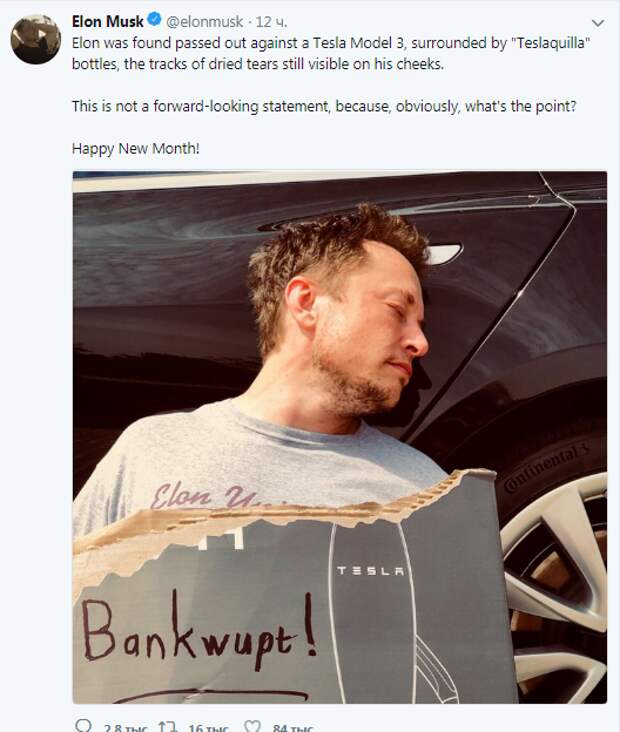Open the attached Bankwupt photo

click(340, 437)
